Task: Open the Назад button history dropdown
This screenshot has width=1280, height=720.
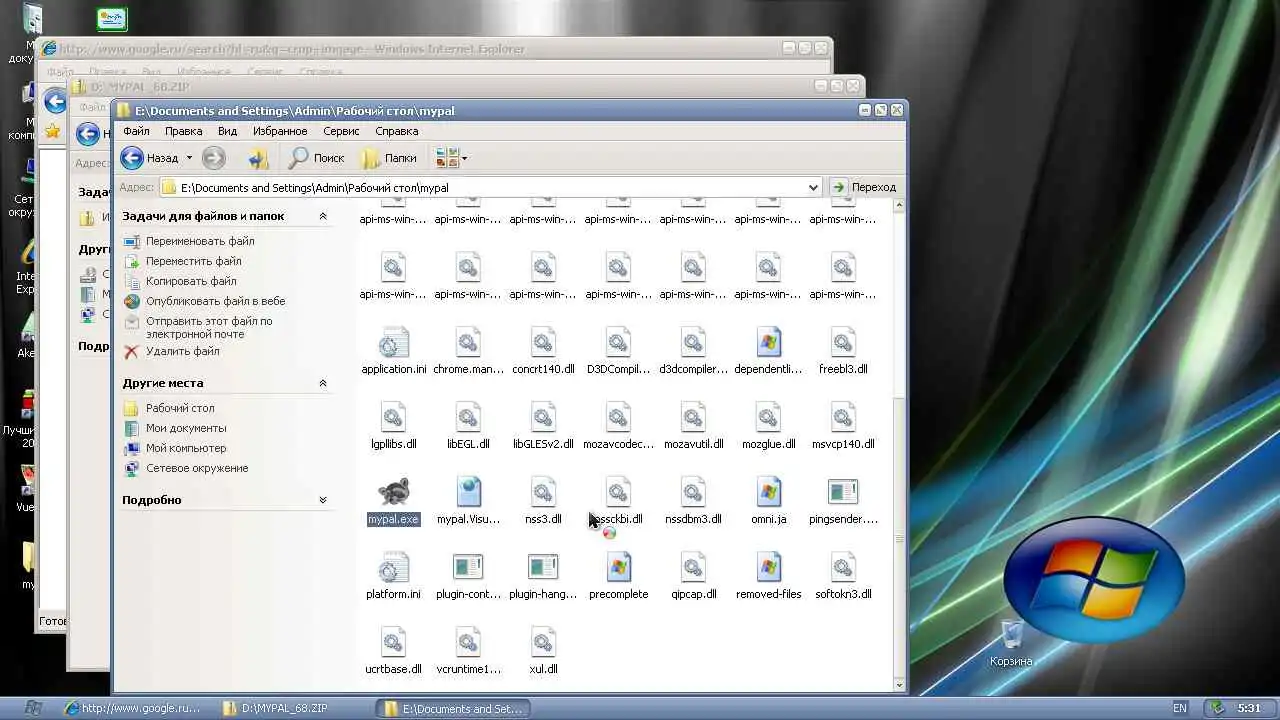Action: point(188,158)
